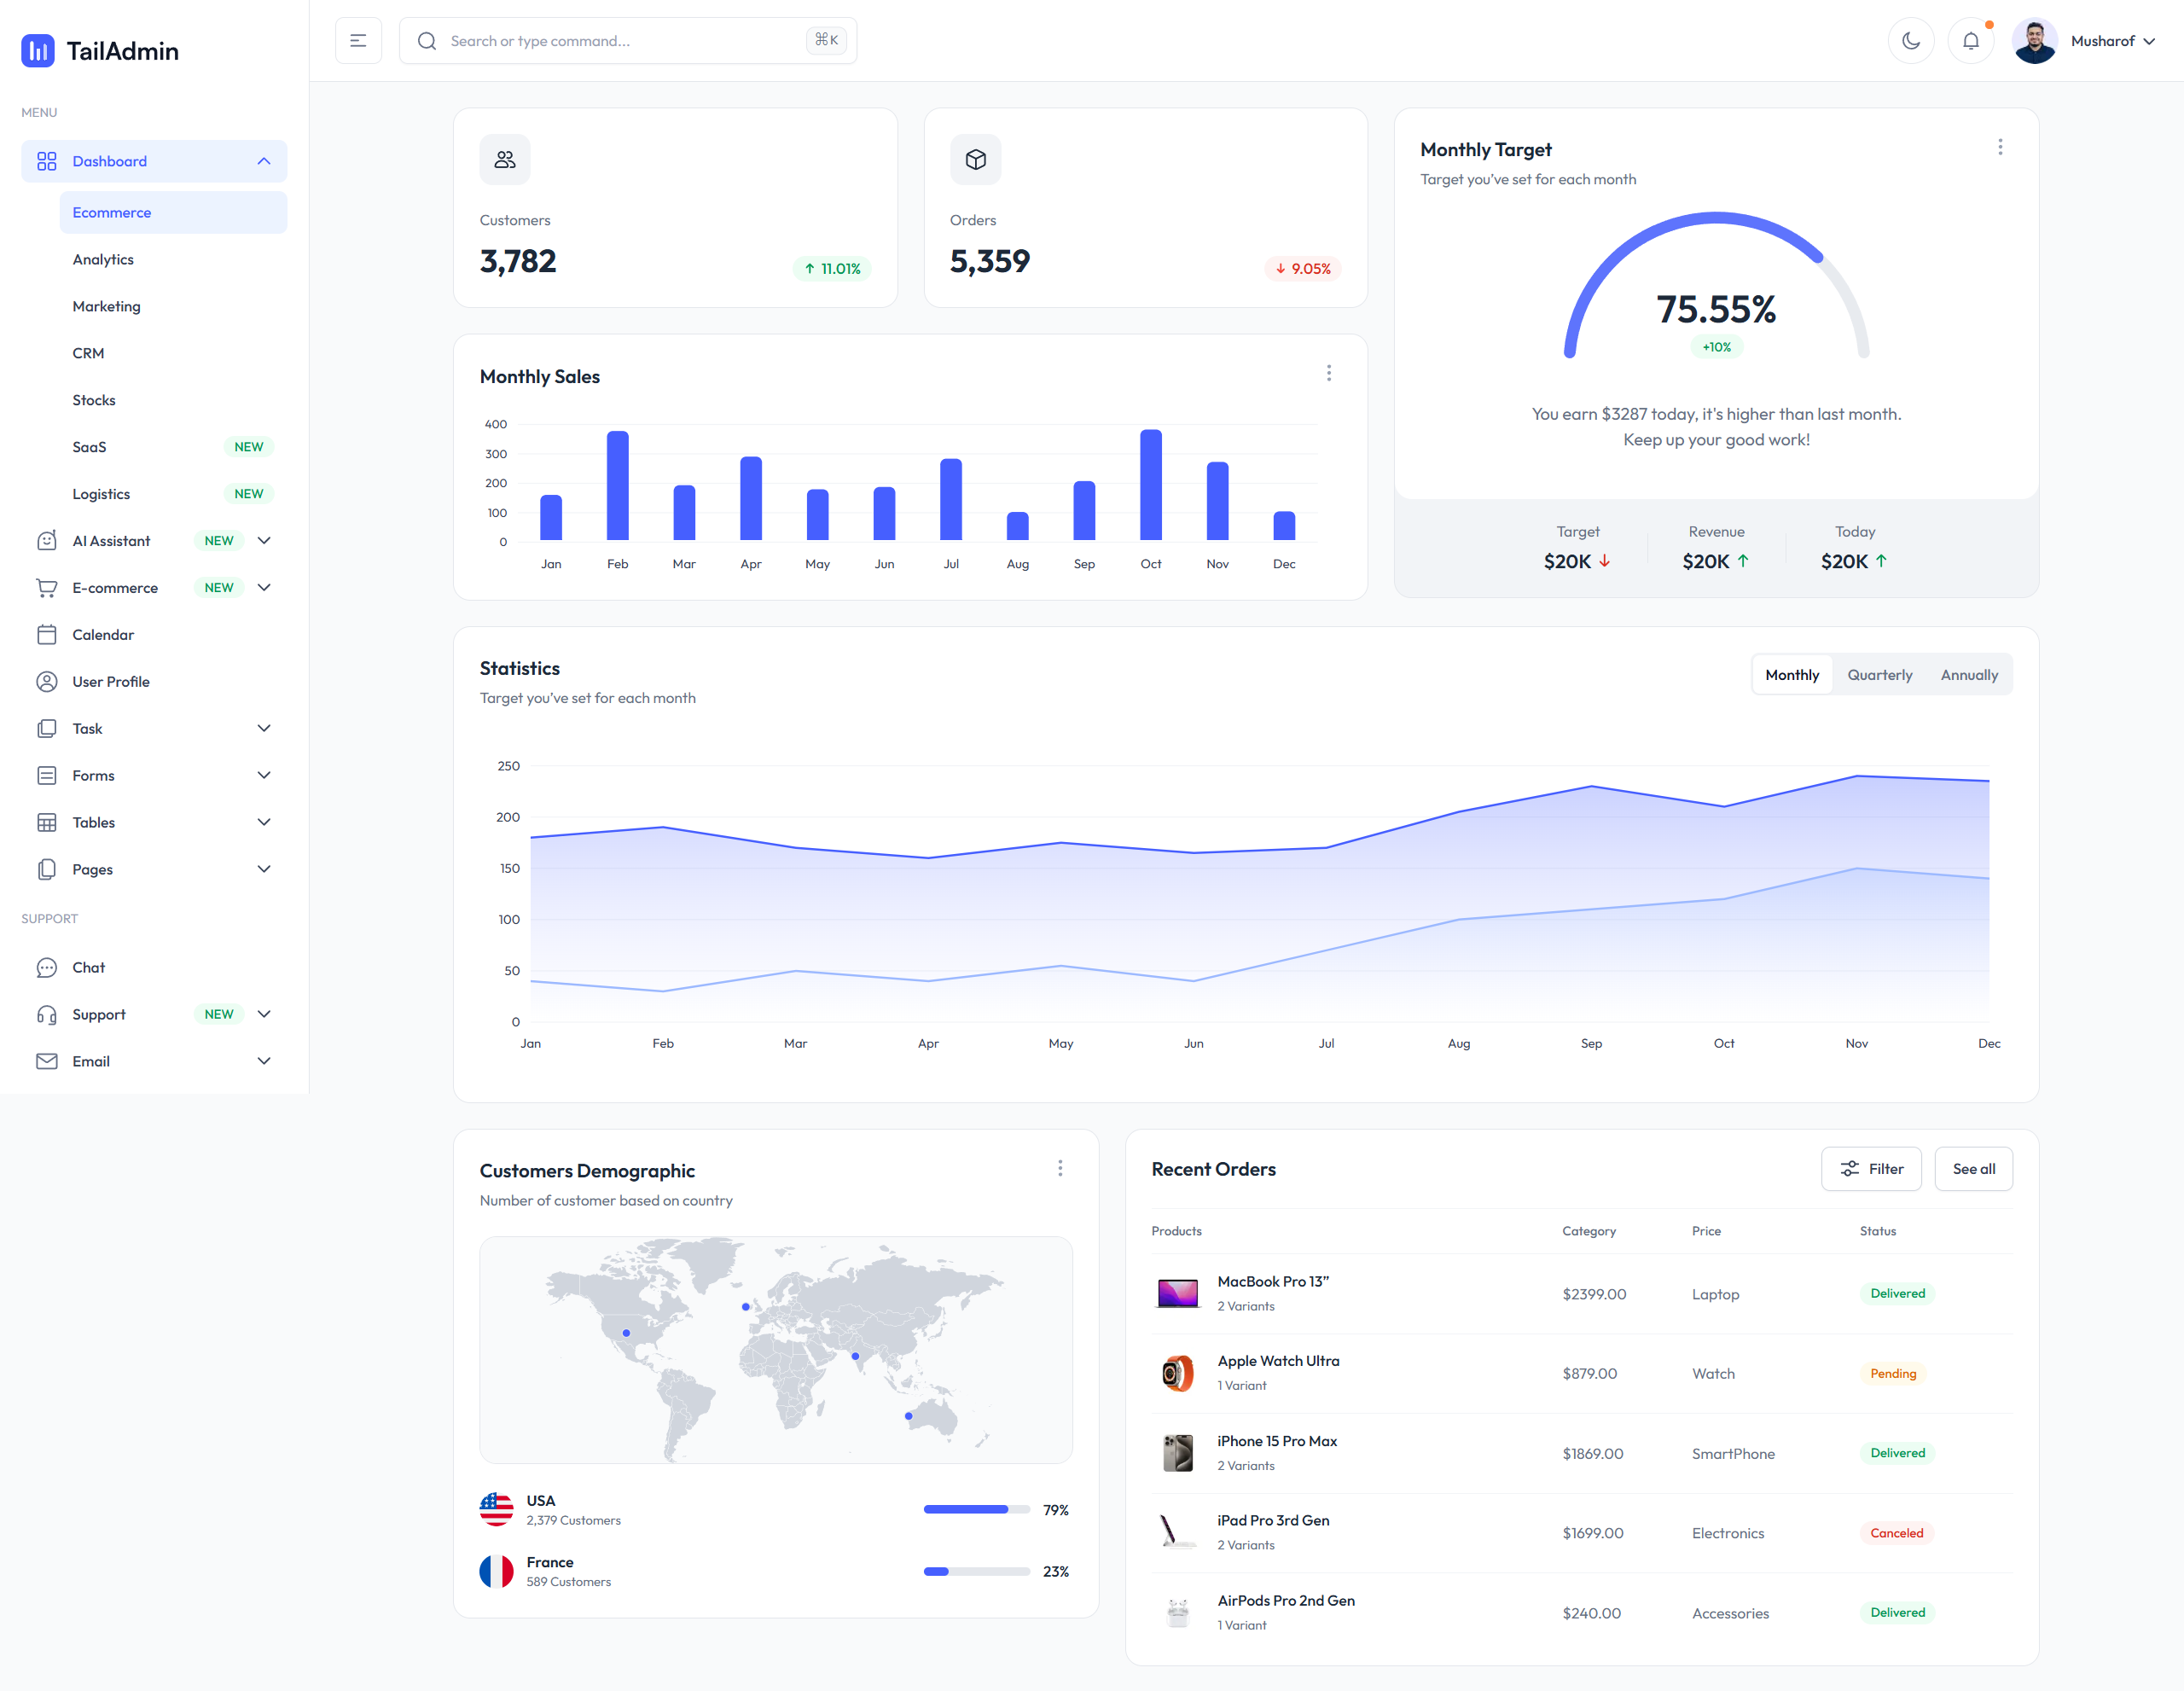
Task: Switch statistics to Quarterly
Action: tap(1879, 675)
